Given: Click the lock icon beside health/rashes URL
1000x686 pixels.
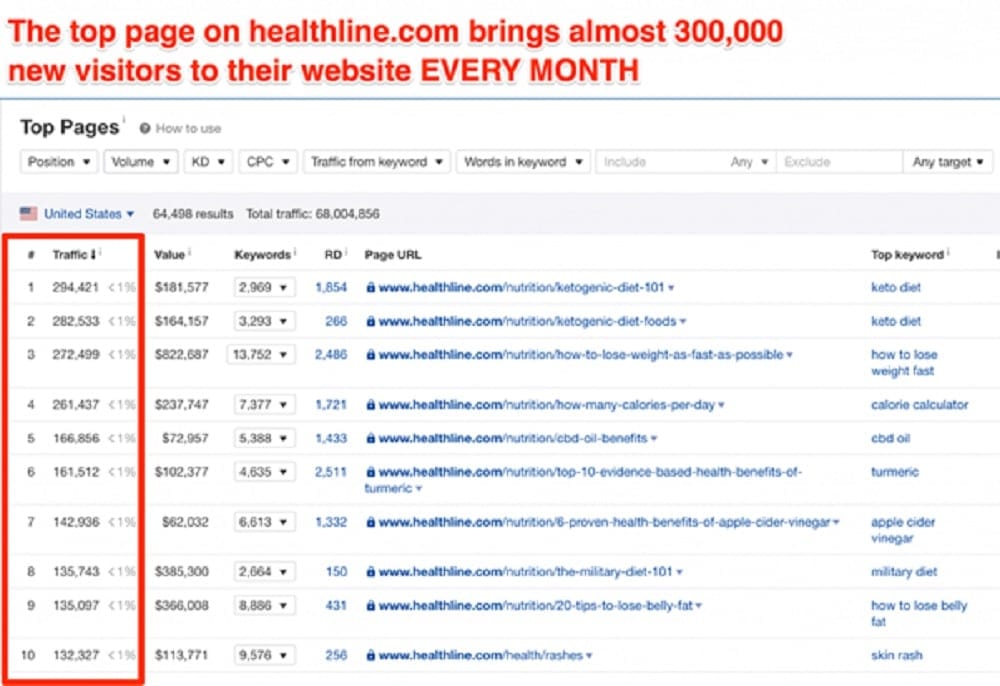Looking at the screenshot, I should click(x=371, y=656).
